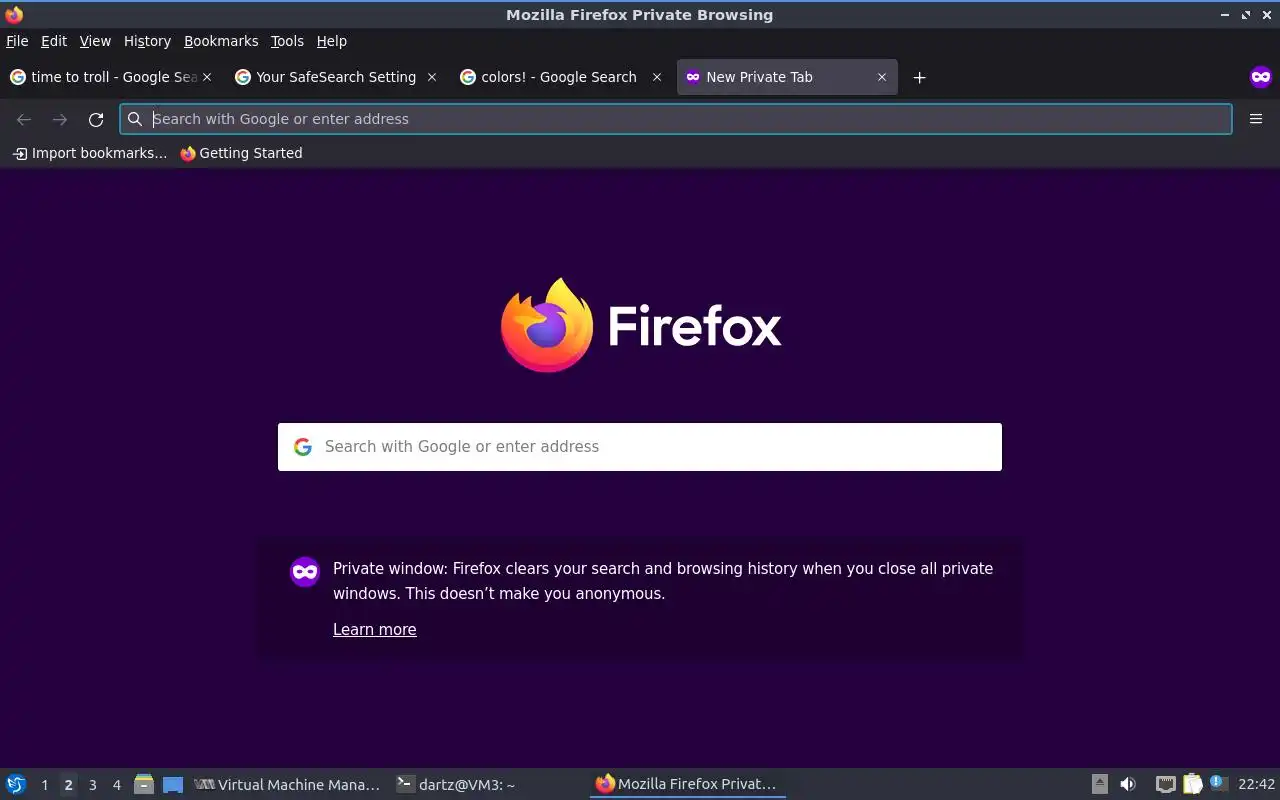Reload the current page

click(x=96, y=119)
